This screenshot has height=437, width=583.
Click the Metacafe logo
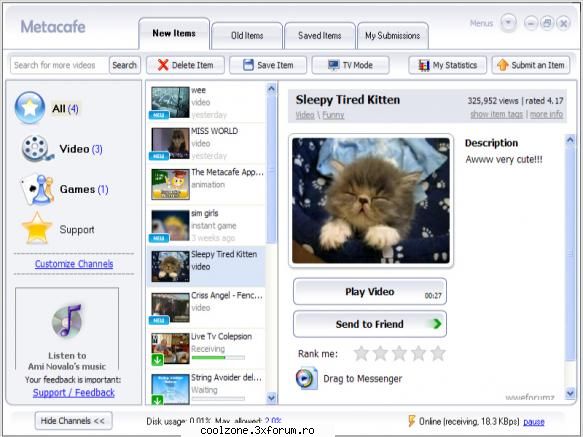click(53, 27)
